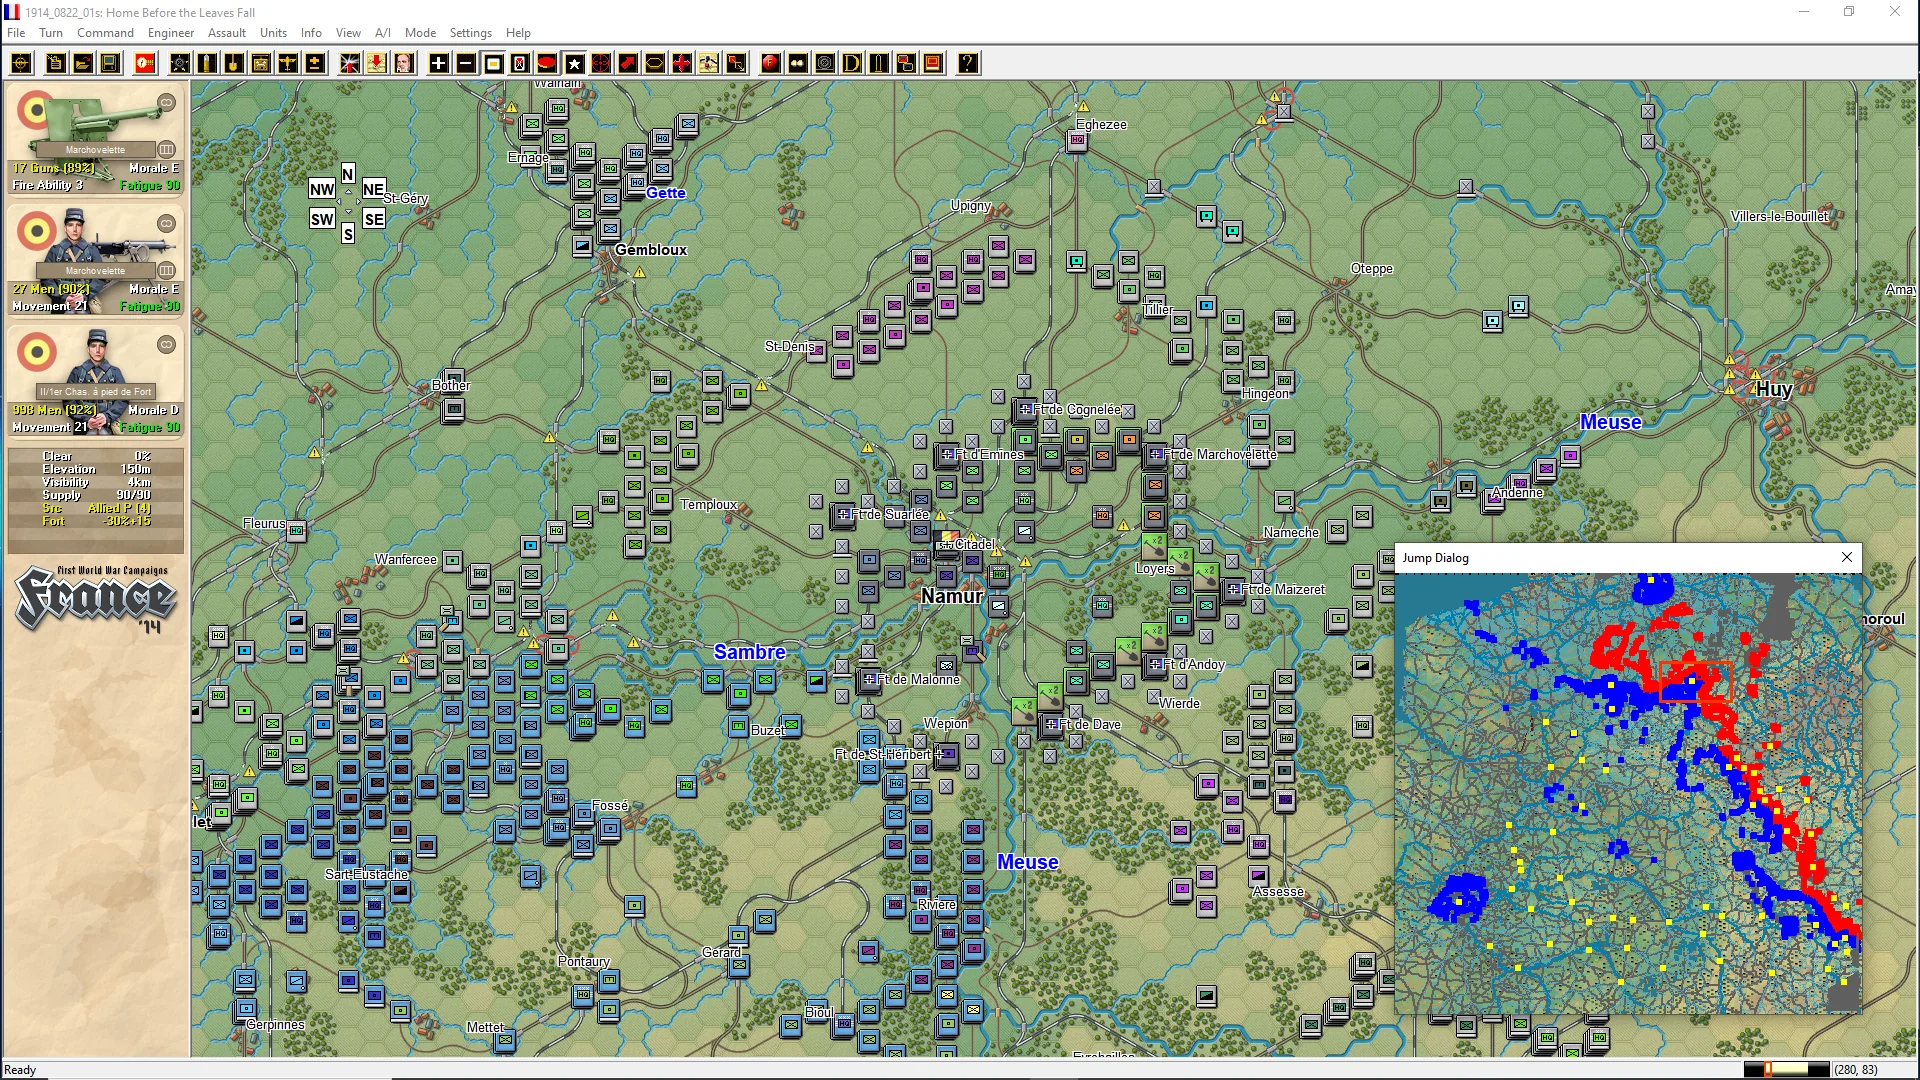Click the yellow hexagon outline toolbar icon
Image resolution: width=1920 pixels, height=1080 pixels.
(x=655, y=64)
